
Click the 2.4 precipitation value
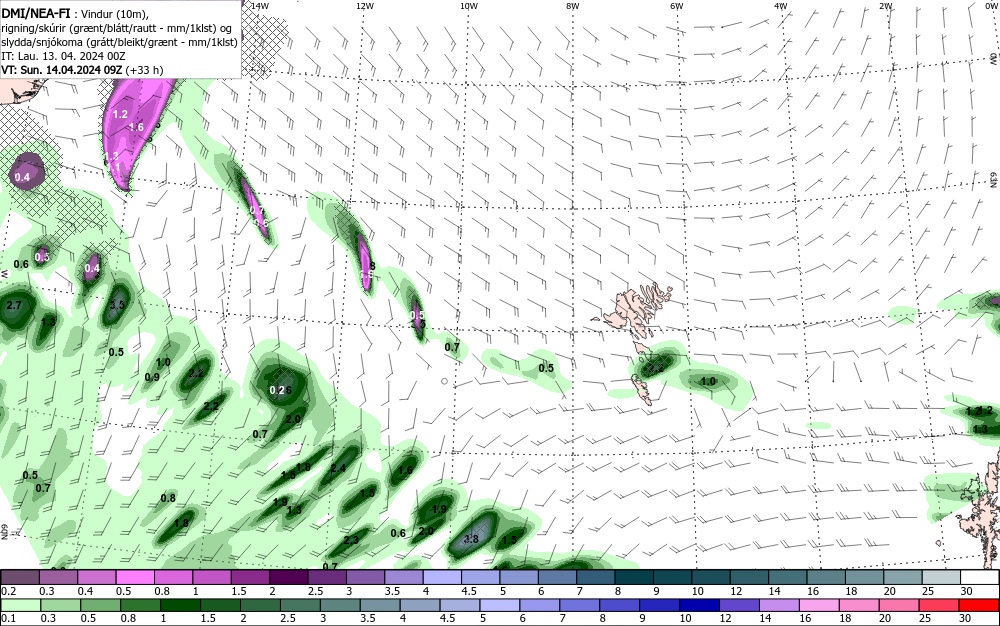tap(338, 468)
